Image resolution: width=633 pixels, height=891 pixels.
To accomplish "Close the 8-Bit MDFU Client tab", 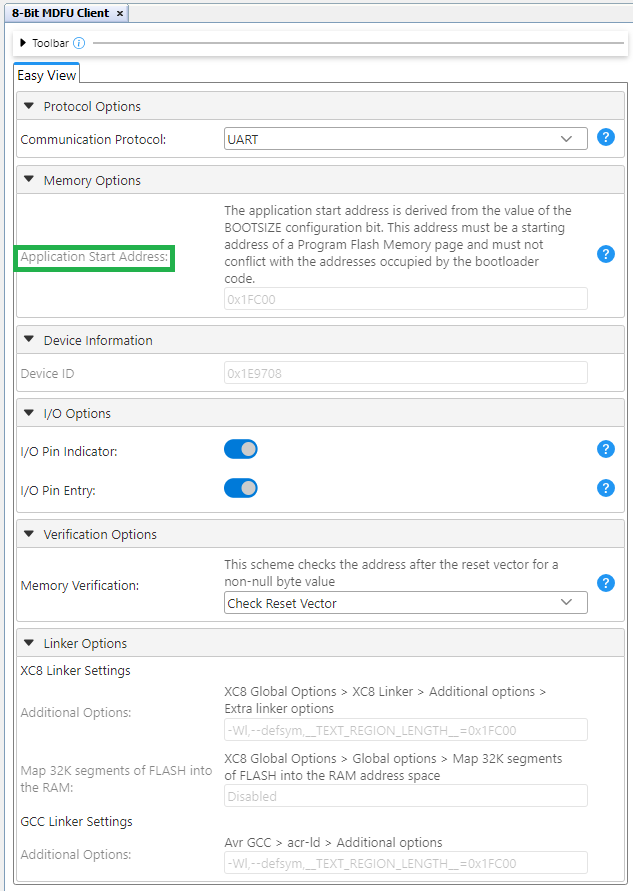I will pos(120,13).
